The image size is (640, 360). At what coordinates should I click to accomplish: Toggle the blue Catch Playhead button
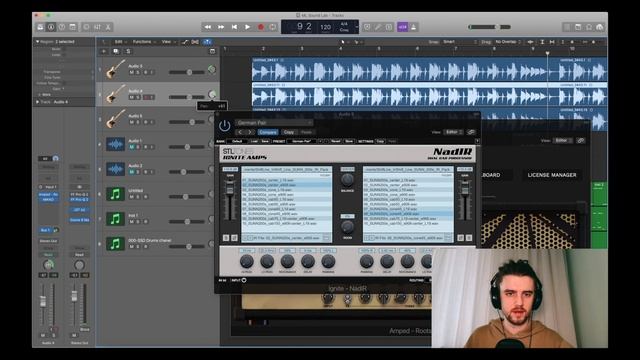[207, 42]
